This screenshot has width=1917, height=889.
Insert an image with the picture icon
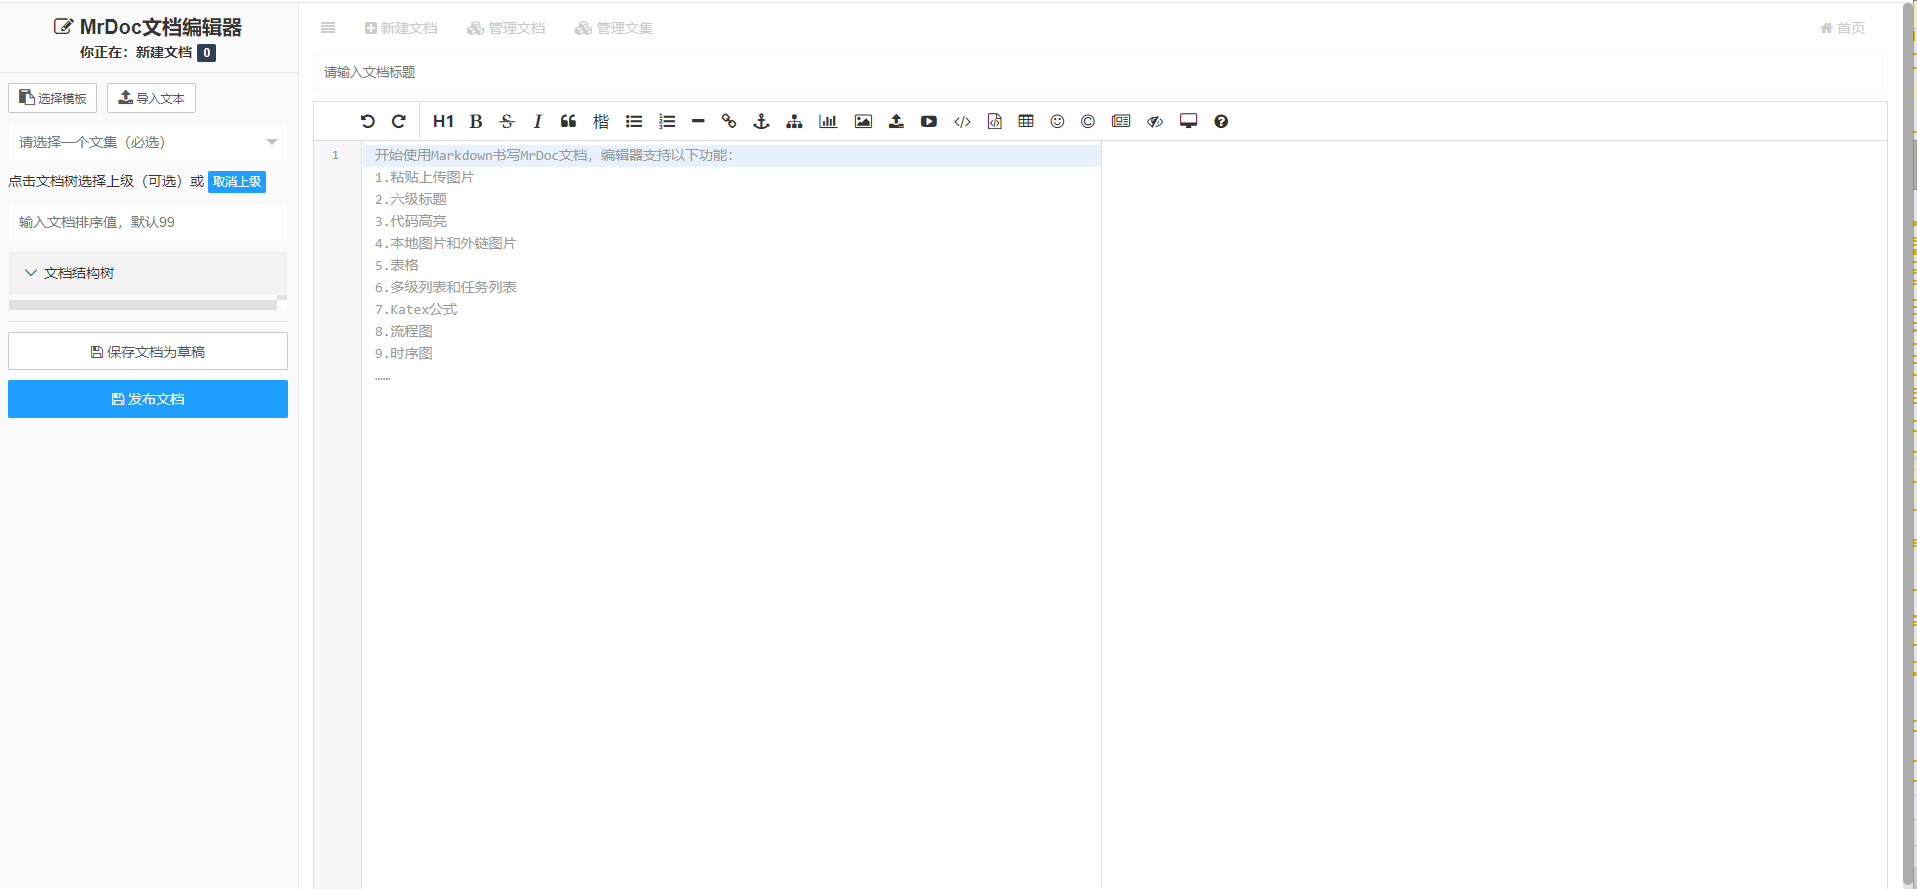click(863, 121)
